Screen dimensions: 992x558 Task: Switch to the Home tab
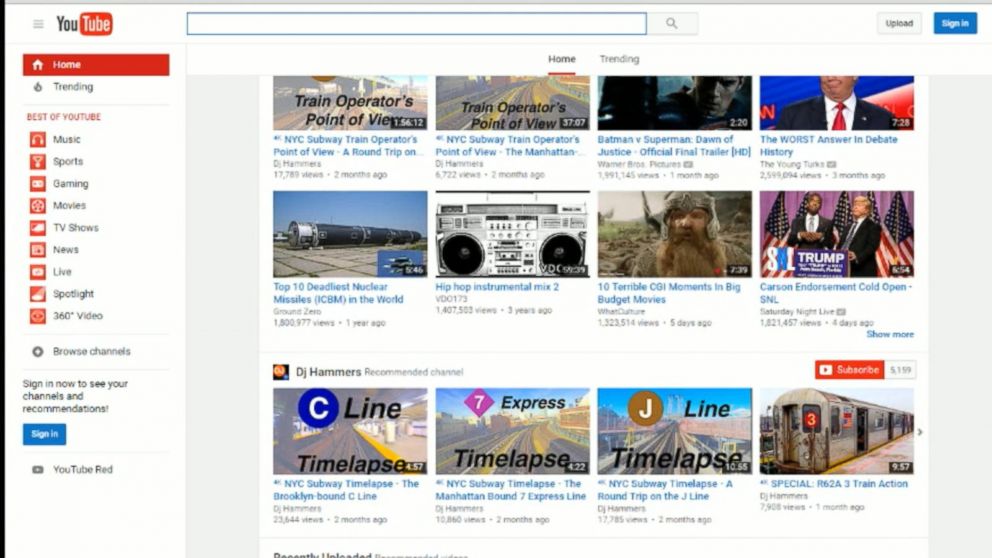(562, 59)
